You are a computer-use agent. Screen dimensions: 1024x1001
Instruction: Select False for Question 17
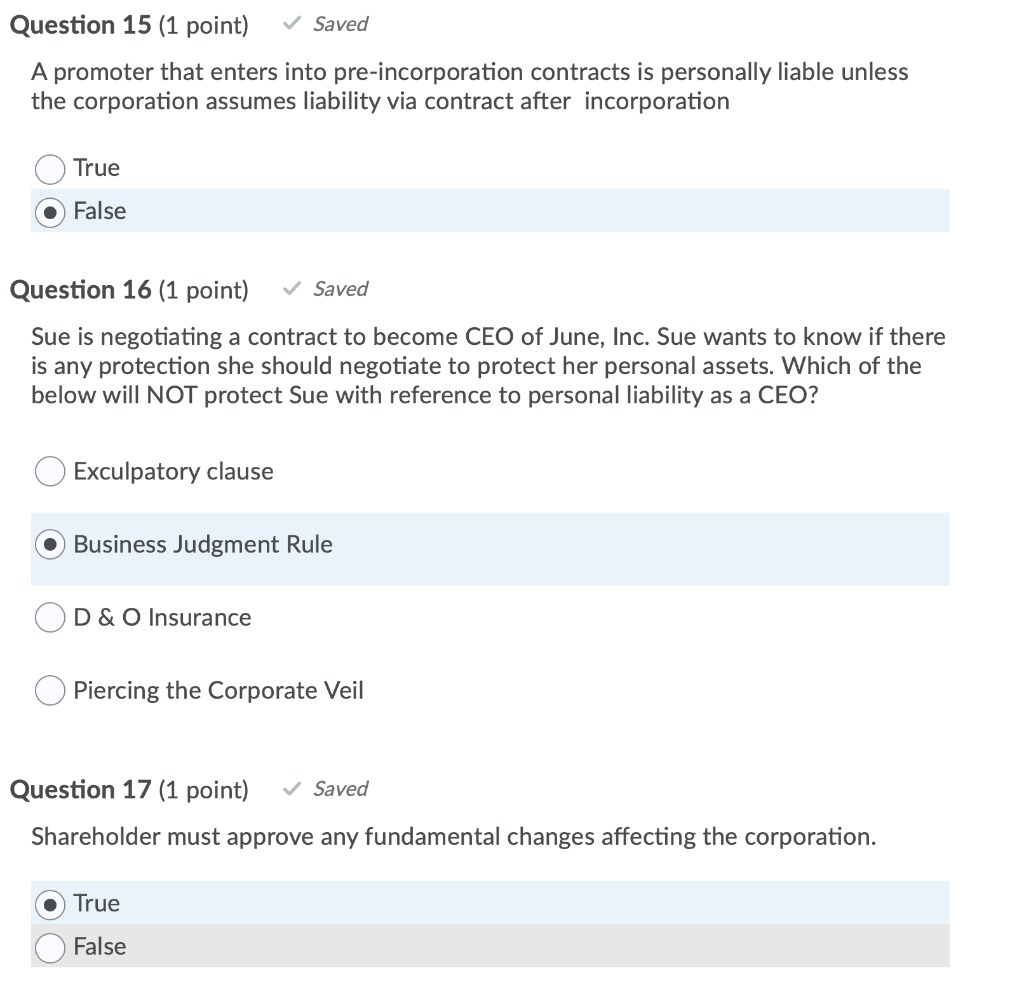click(49, 946)
